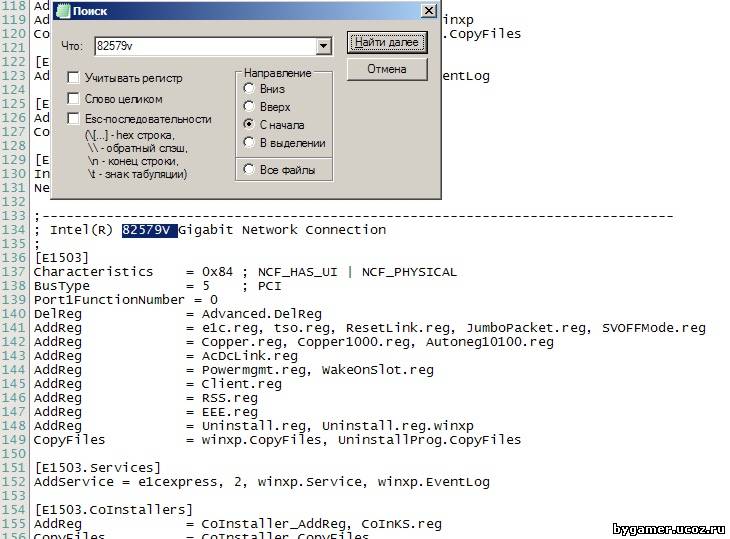Click UninstallProg.CopyFiles on line 149
The height and width of the screenshot is (539, 730).
point(429,439)
